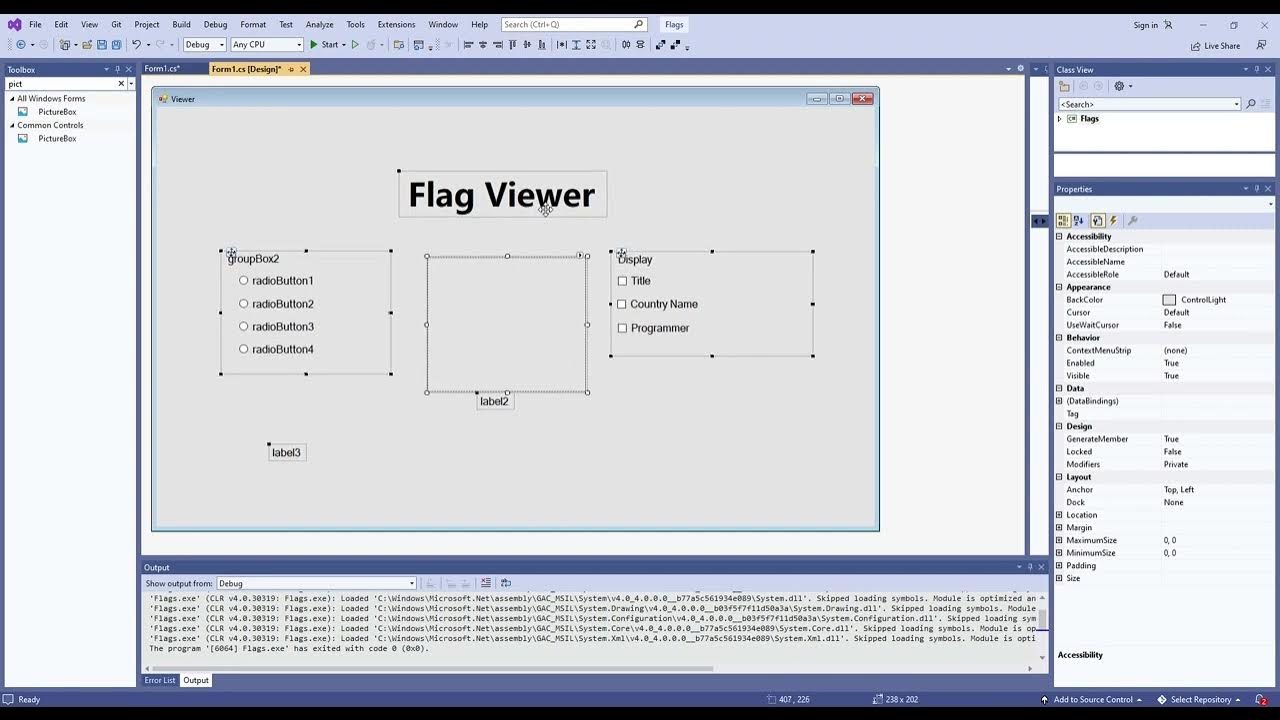Screen dimensions: 1280x720
Task: Click the Navigate Backward toolbar icon
Action: pos(21,44)
